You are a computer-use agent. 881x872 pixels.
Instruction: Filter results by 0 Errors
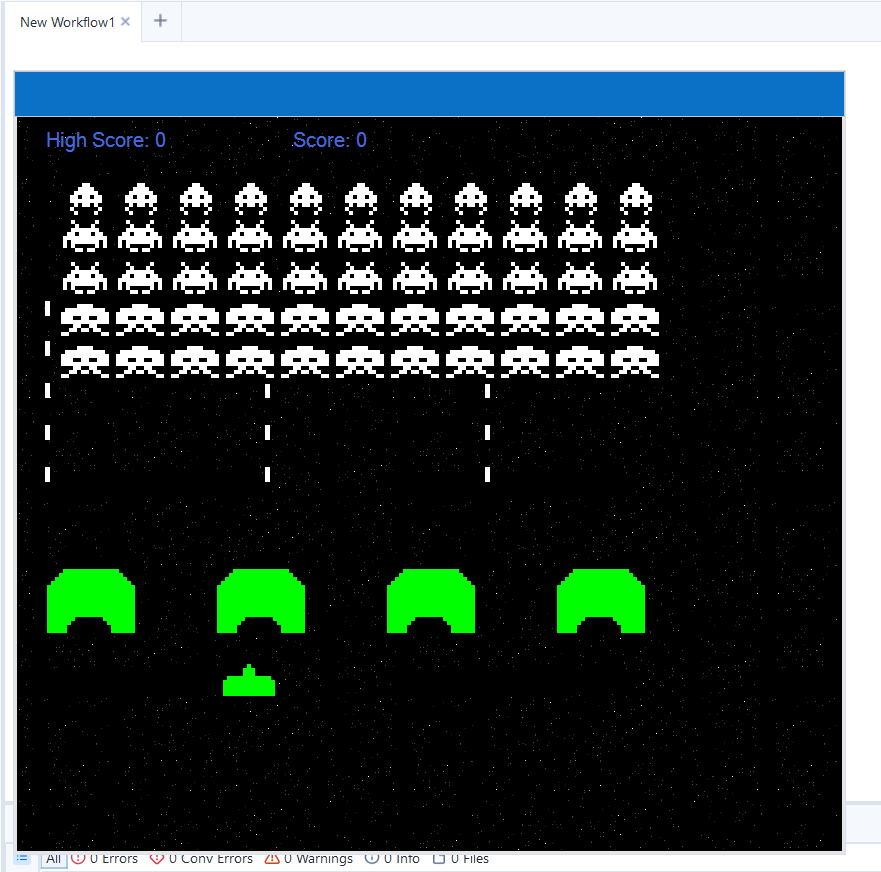[x=105, y=859]
